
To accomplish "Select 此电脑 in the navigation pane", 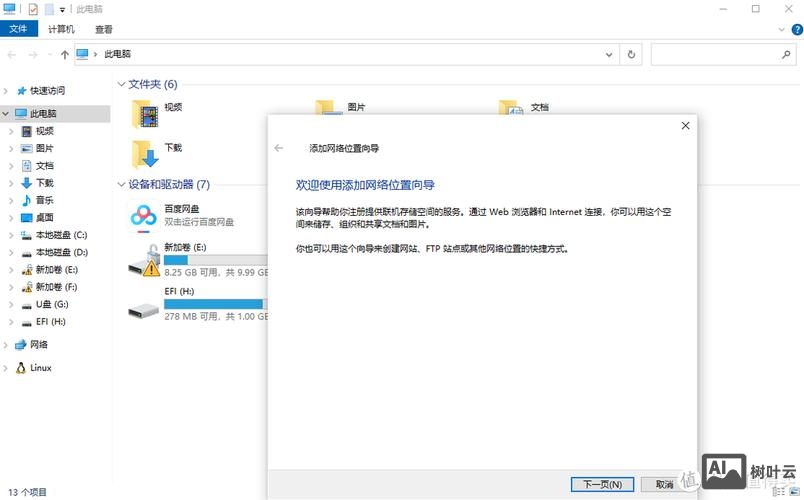I will (43, 113).
